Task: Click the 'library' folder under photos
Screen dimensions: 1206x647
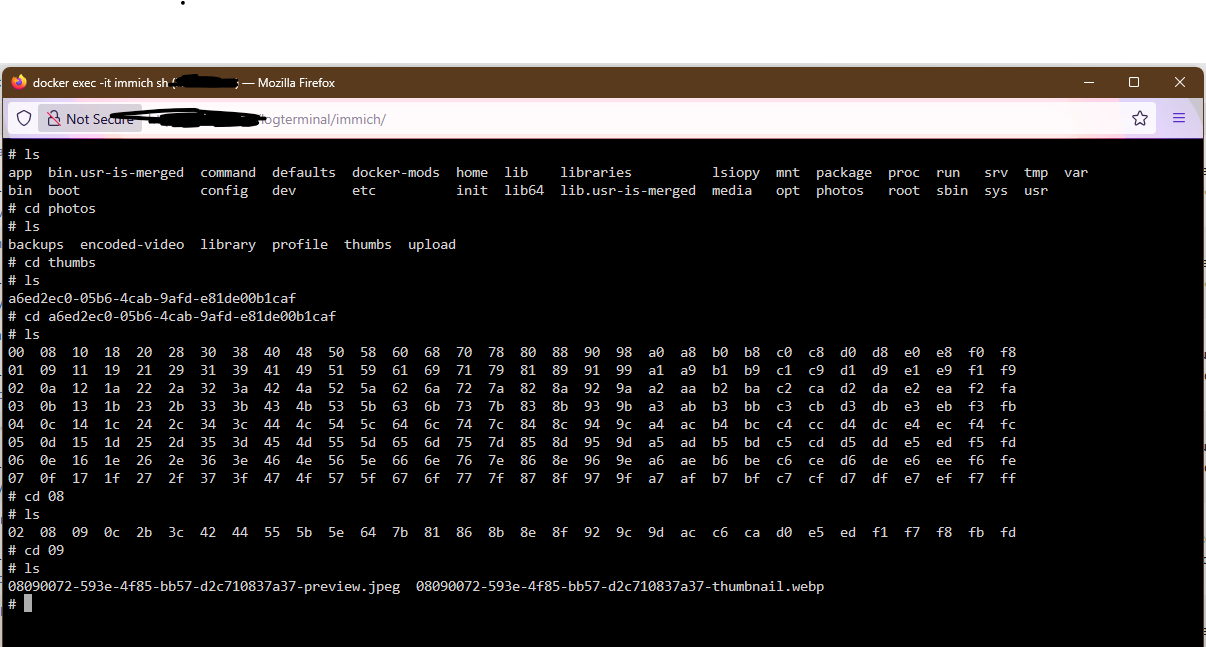Action: 228,245
